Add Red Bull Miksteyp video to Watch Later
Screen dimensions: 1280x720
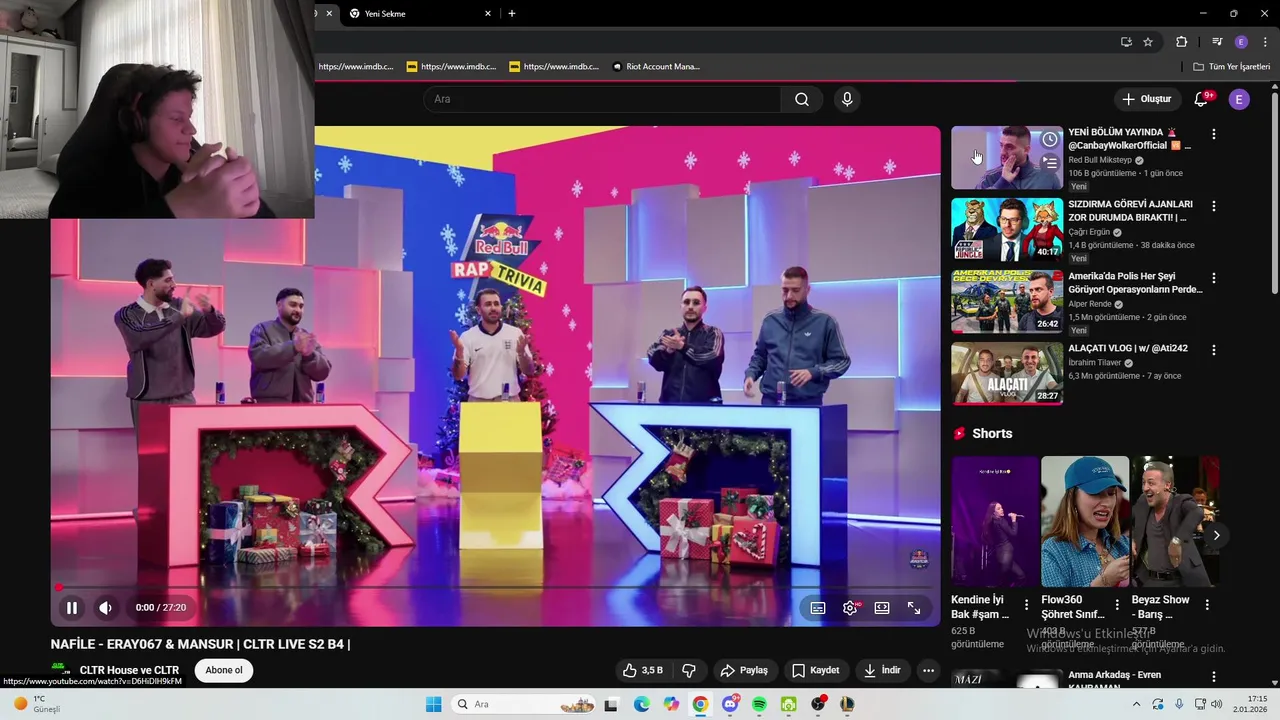pos(1049,139)
